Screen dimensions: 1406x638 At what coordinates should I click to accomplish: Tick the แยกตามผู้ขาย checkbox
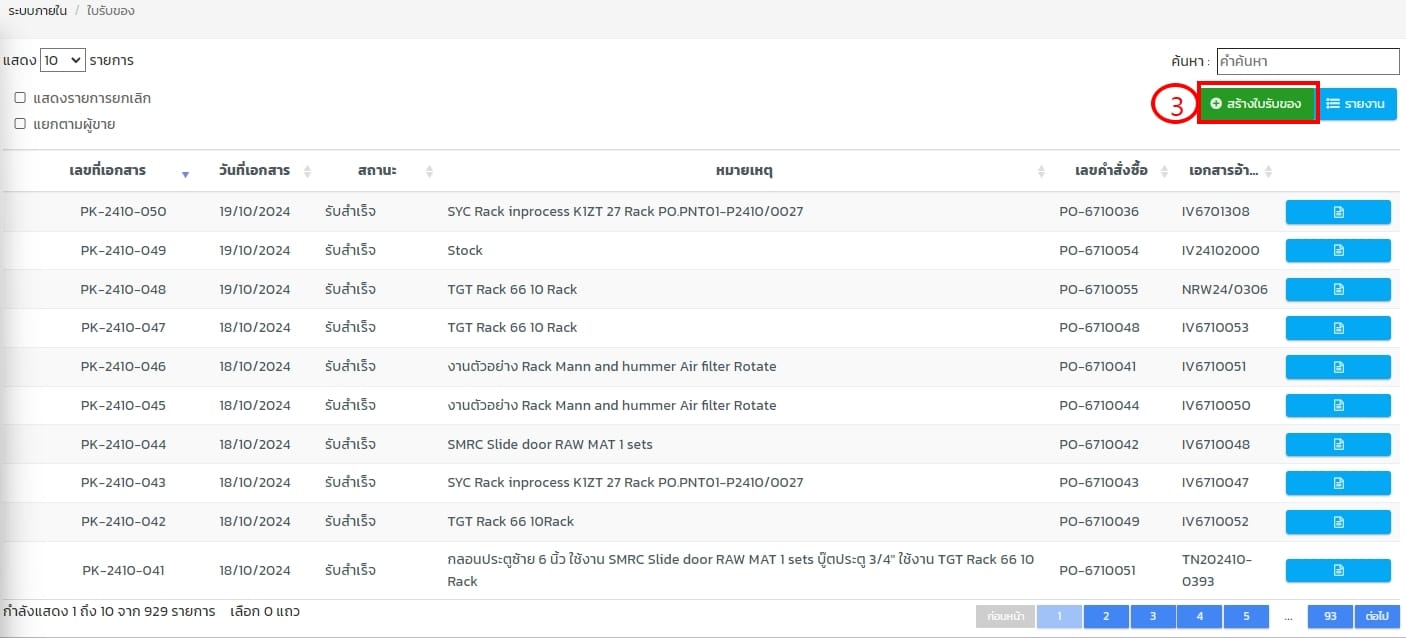click(20, 124)
